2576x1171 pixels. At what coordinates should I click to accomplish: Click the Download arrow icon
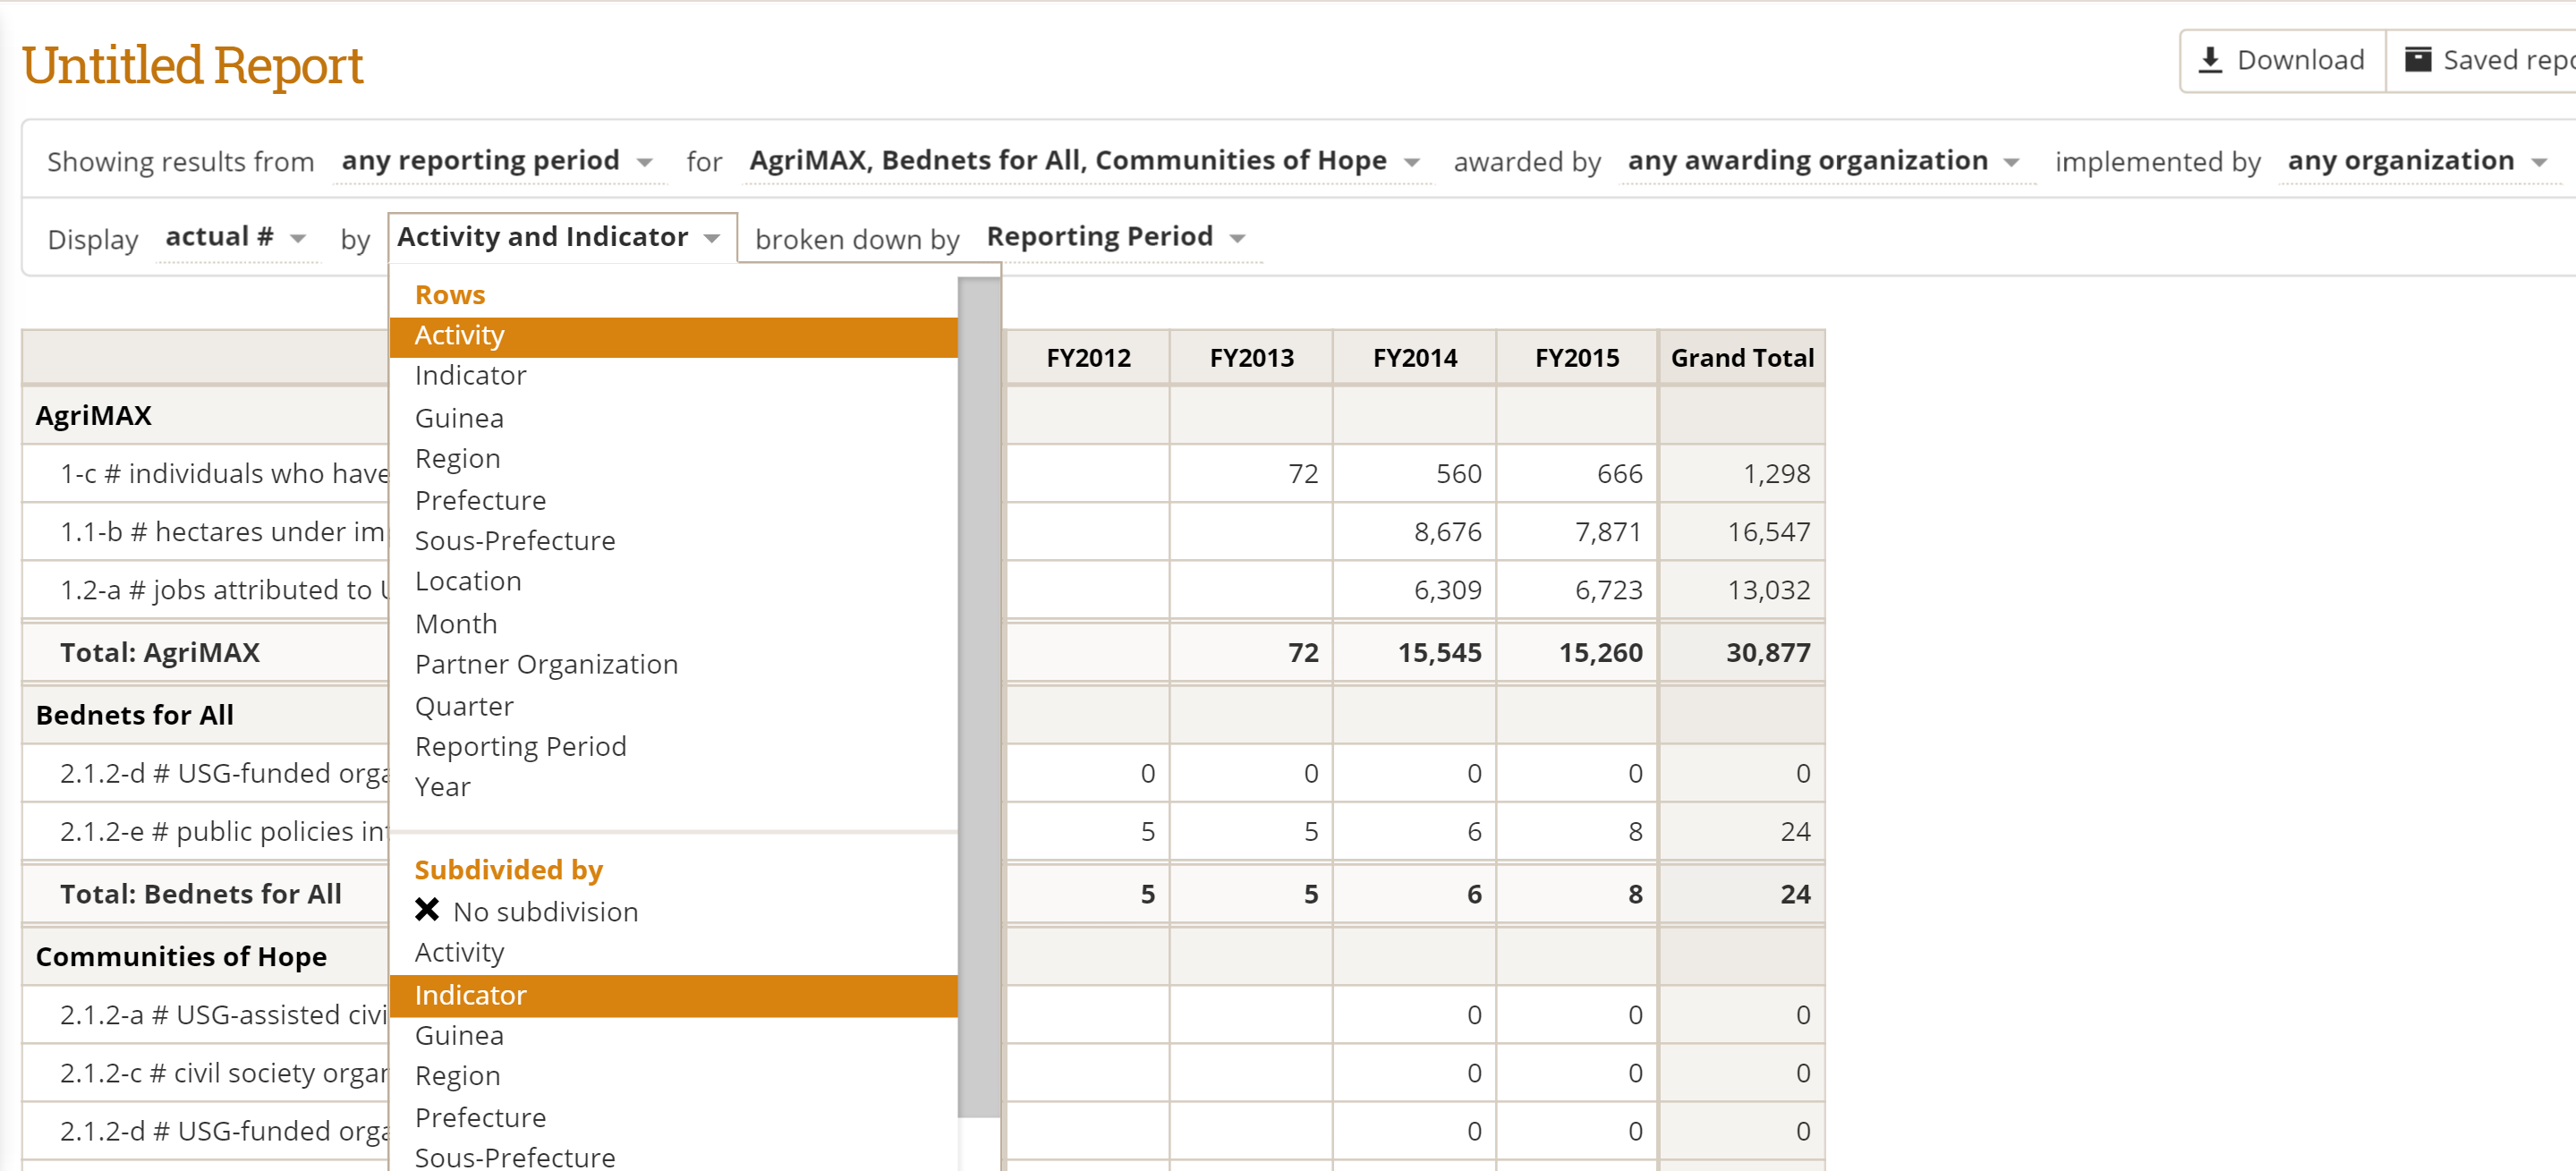pos(2210,61)
